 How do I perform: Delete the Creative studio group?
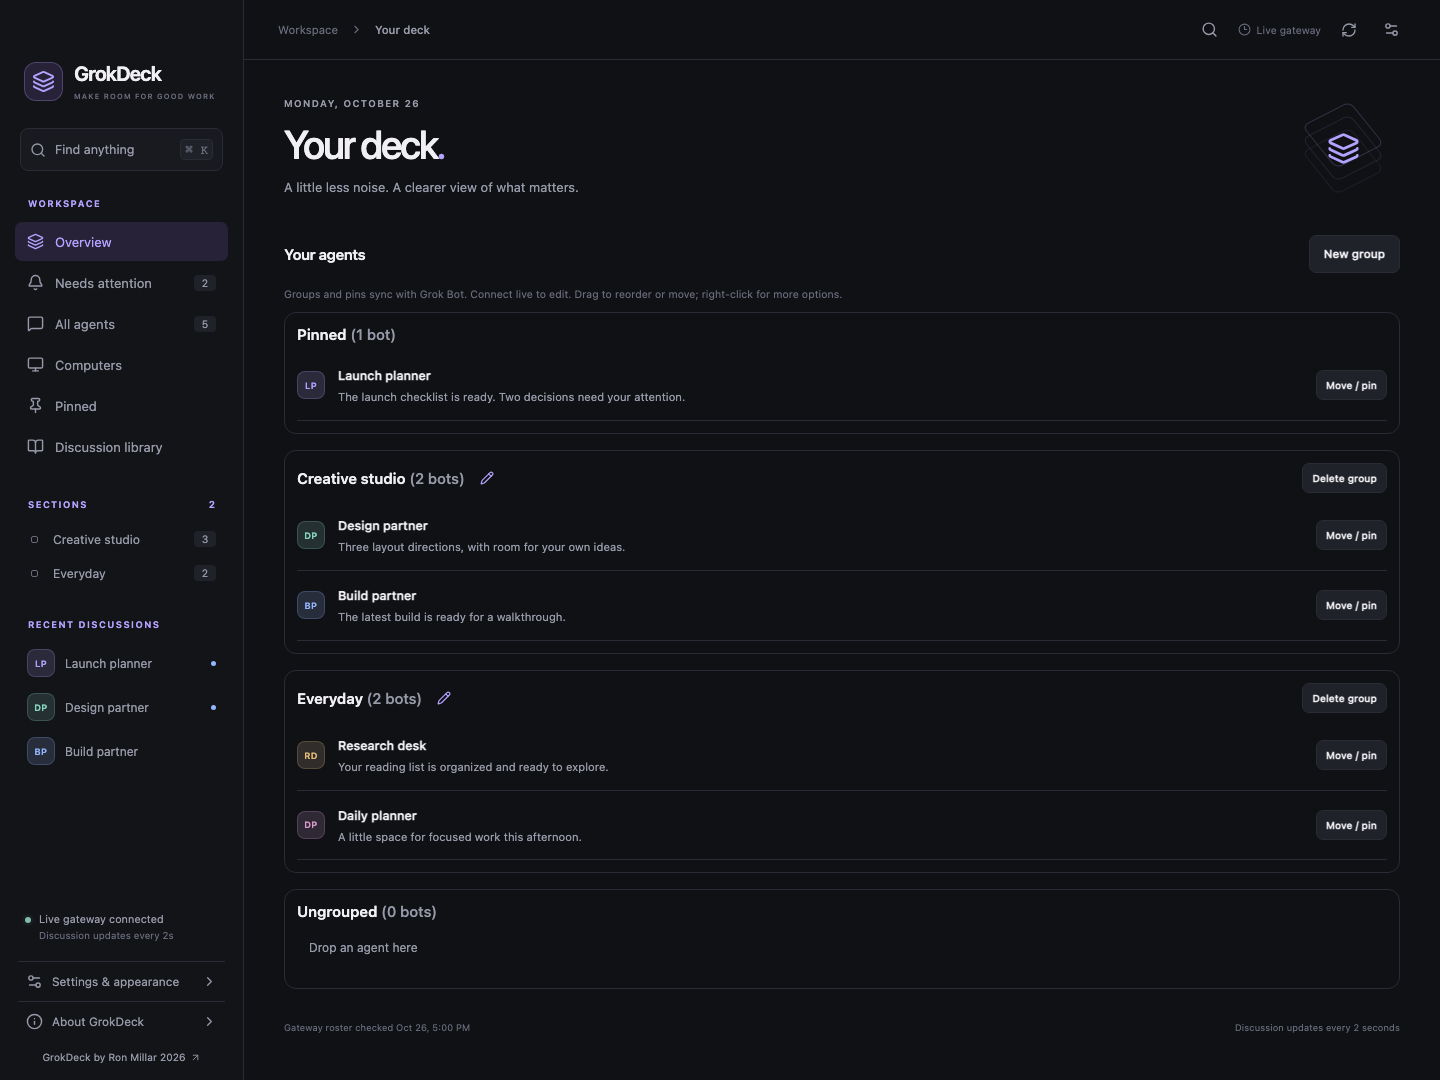coord(1344,478)
